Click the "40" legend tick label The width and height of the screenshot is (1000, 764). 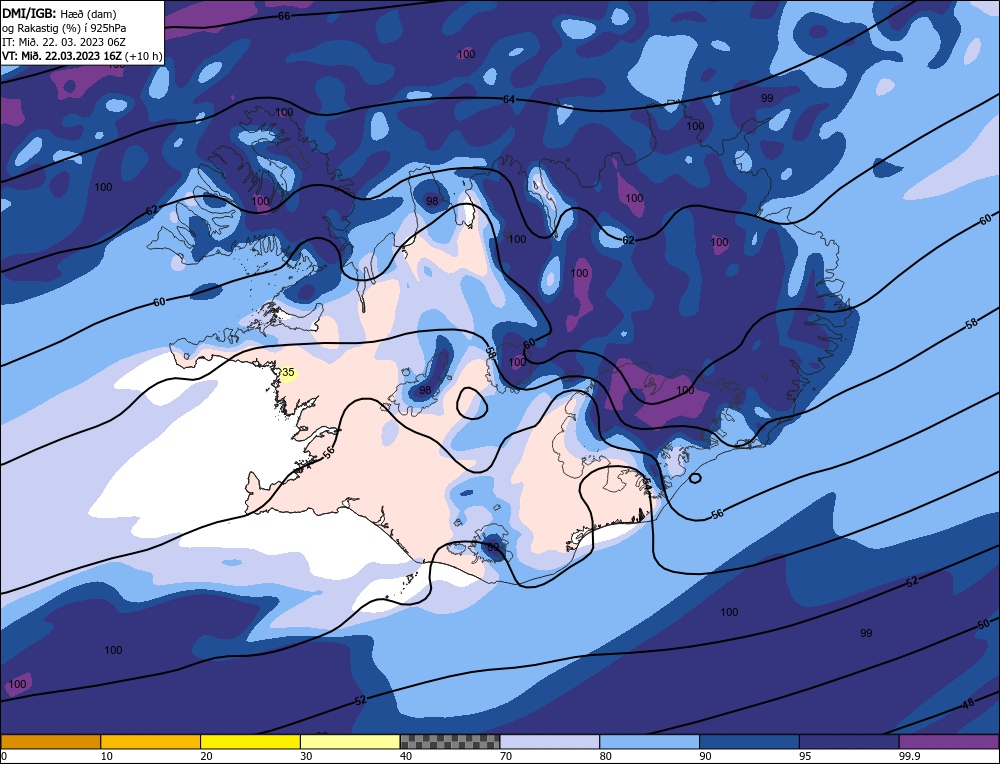coord(406,756)
